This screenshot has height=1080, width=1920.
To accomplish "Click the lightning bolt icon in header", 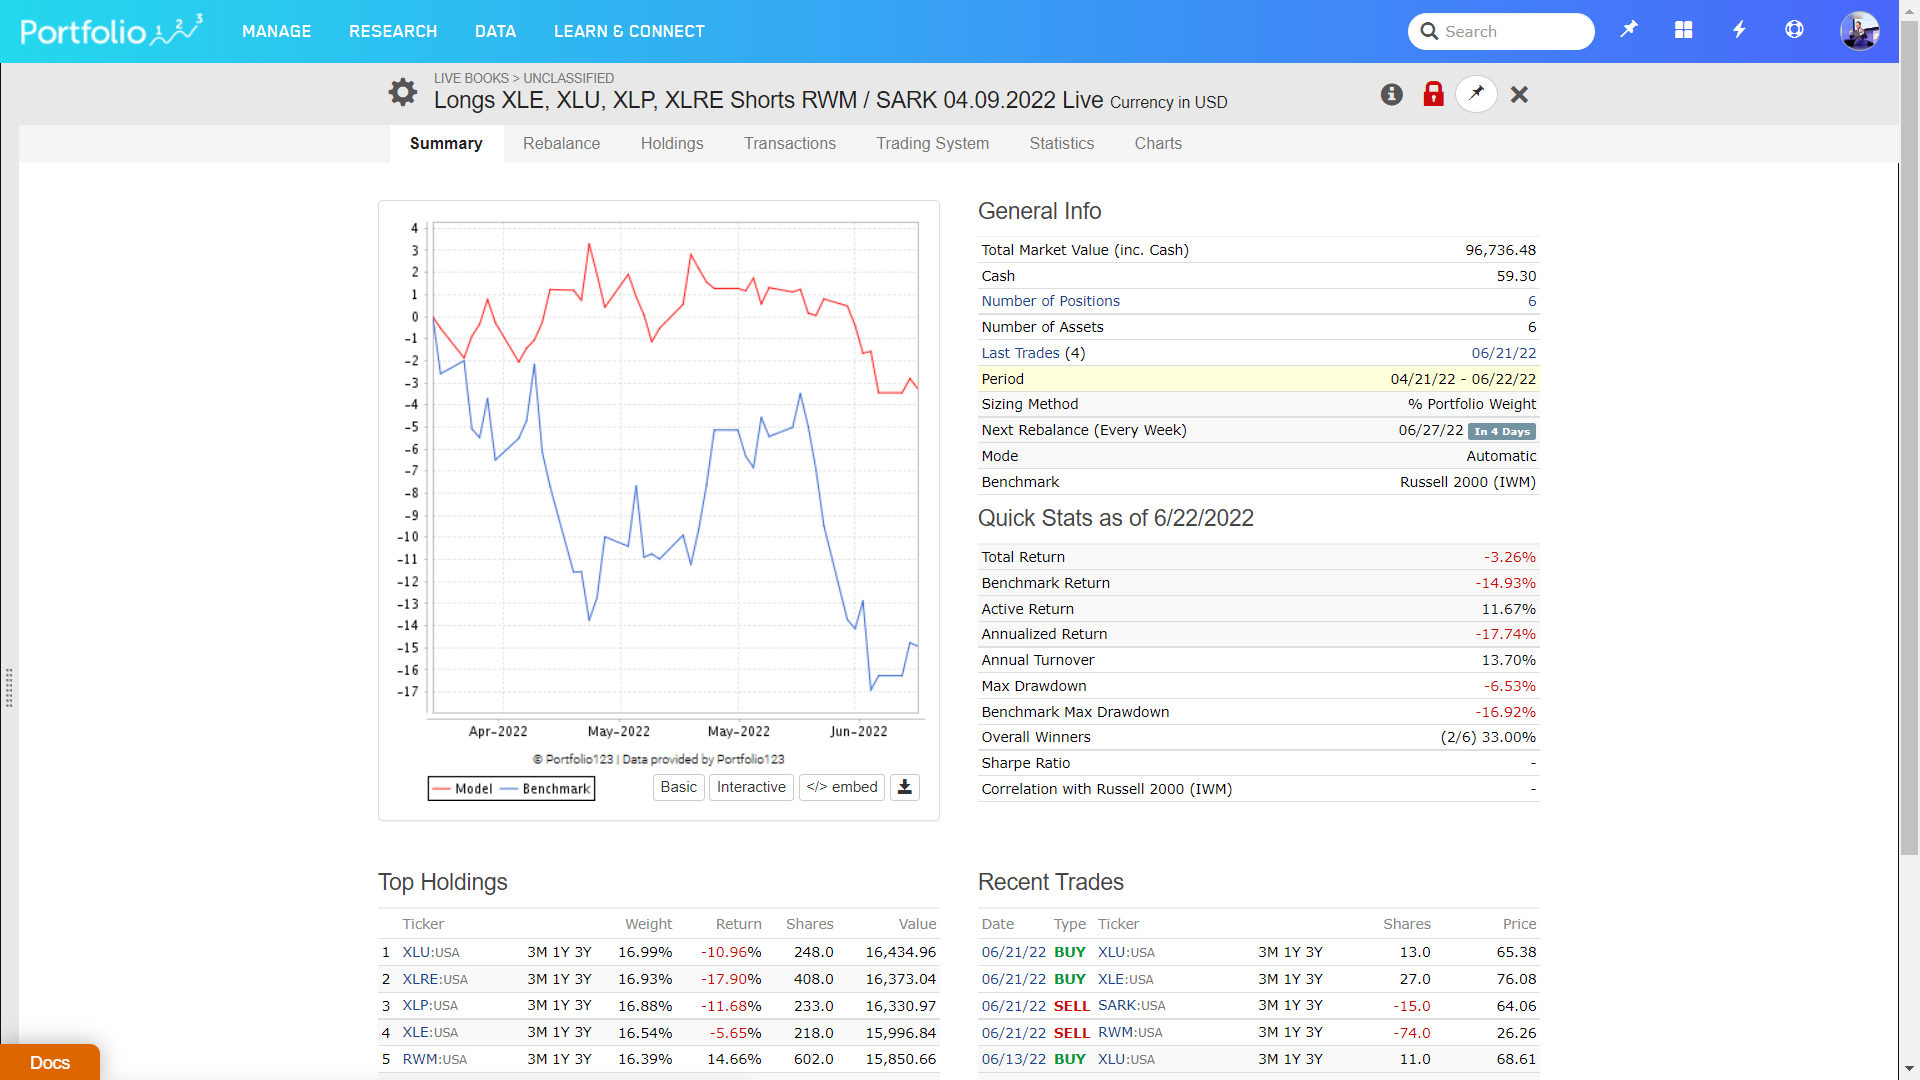I will pos(1739,30).
